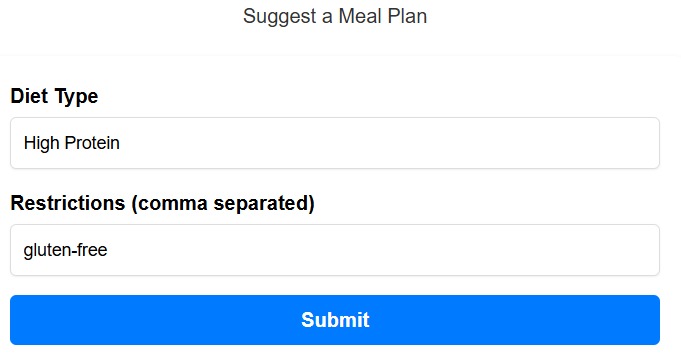The height and width of the screenshot is (364, 681).
Task: Click the words Meal Plan in the title
Action: tap(383, 17)
